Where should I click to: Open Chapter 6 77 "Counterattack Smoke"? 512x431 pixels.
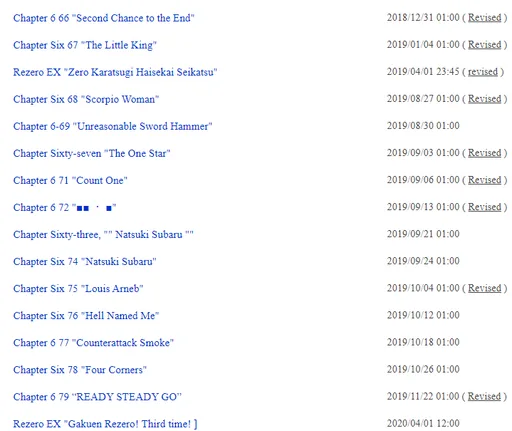click(93, 342)
